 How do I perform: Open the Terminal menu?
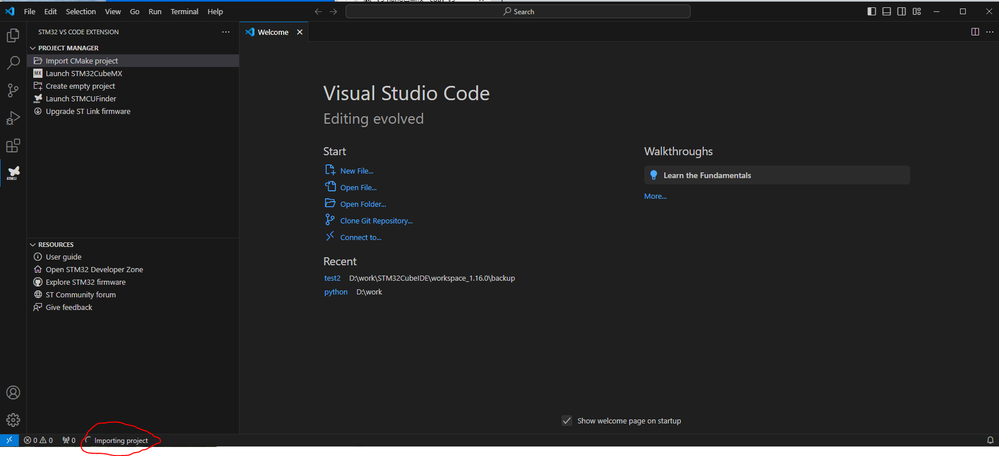pyautogui.click(x=184, y=12)
